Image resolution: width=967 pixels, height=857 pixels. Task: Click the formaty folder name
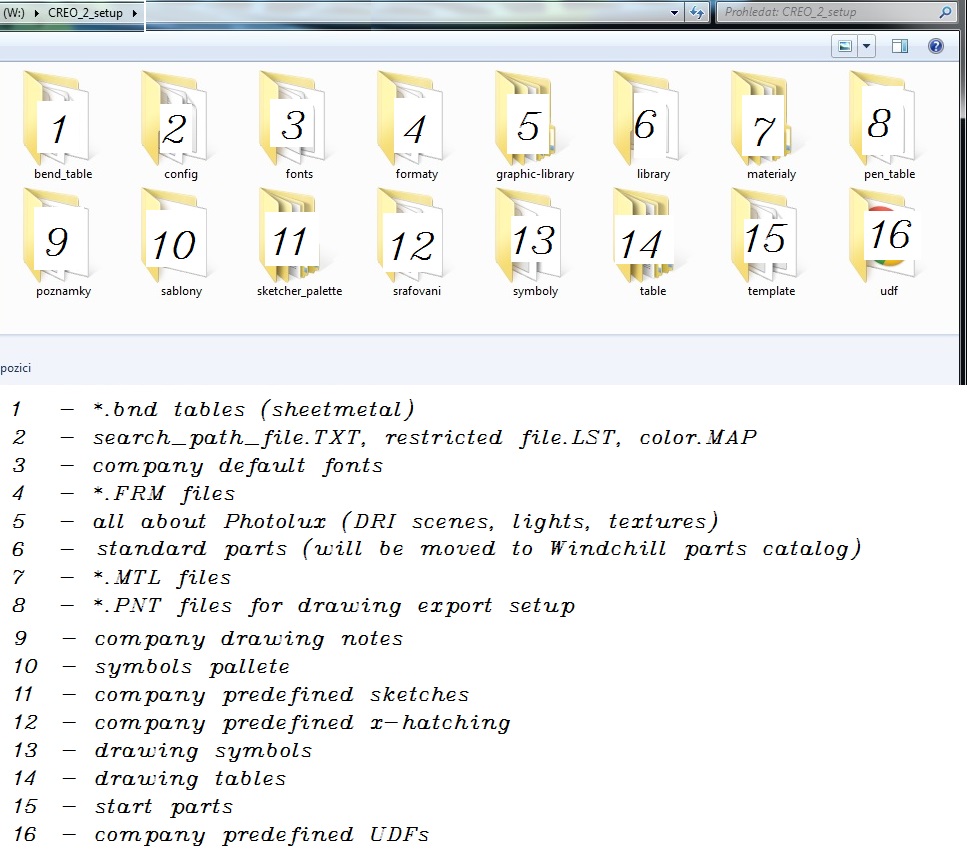tap(417, 174)
